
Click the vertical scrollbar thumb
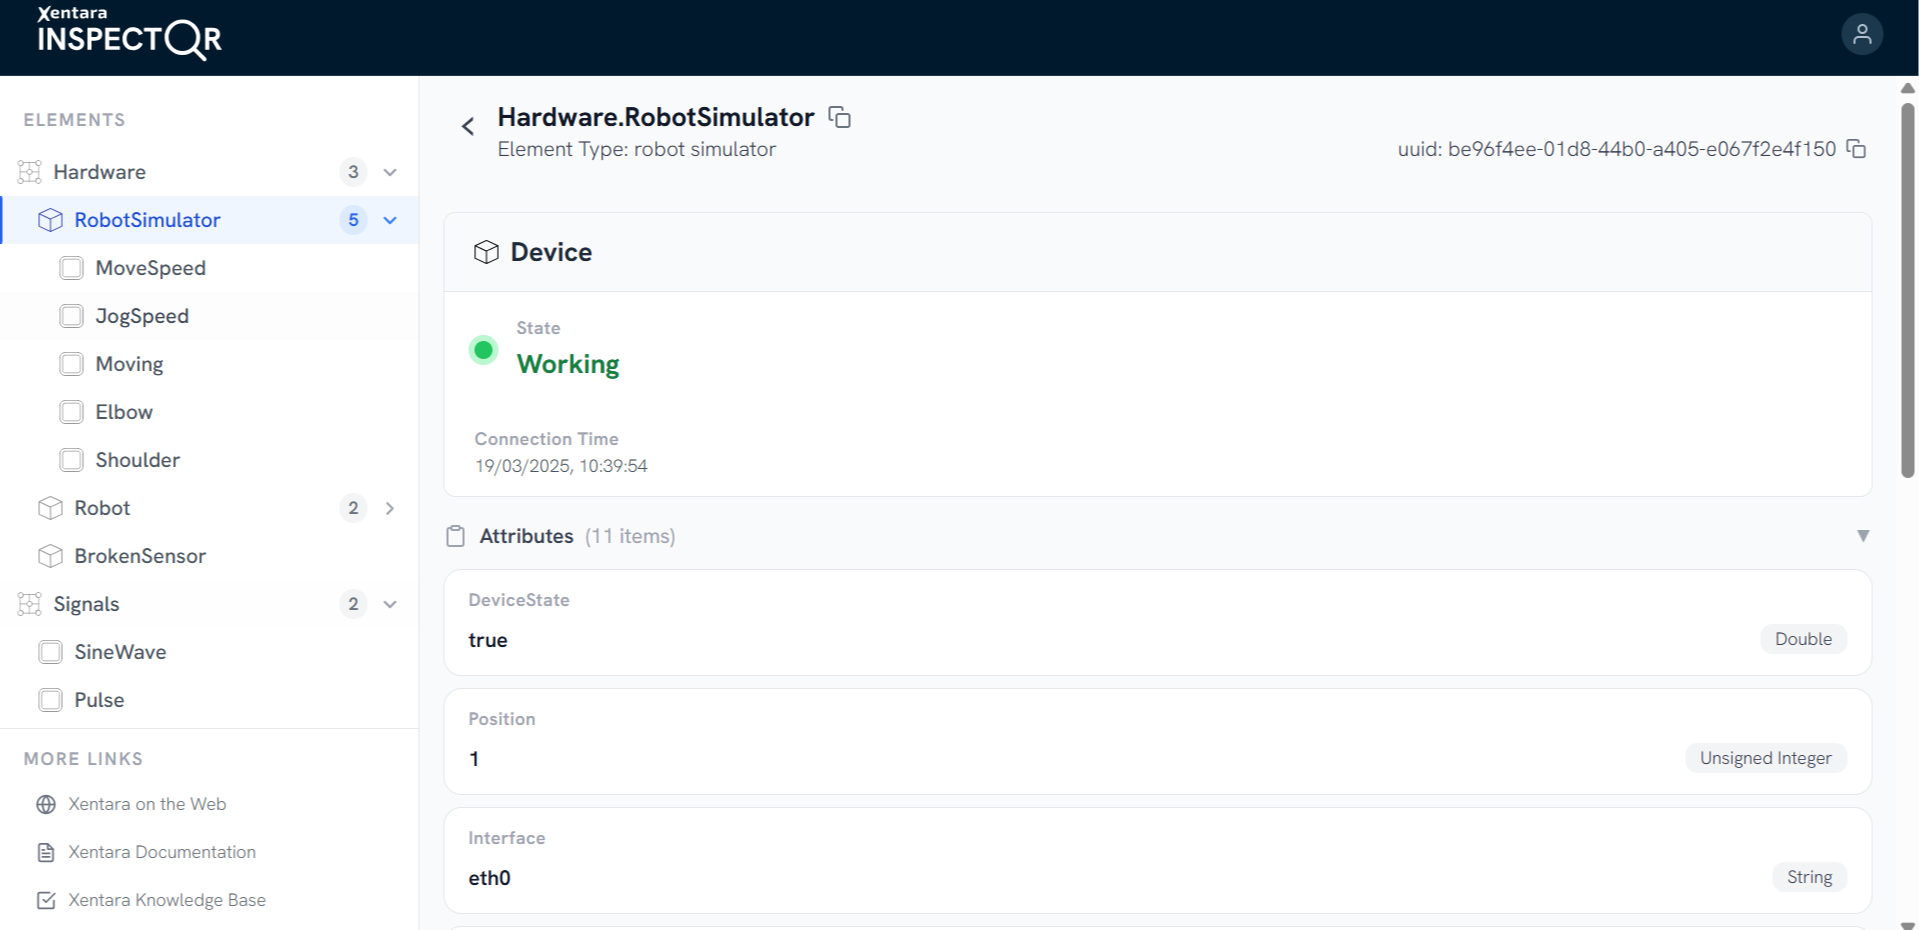click(1907, 290)
